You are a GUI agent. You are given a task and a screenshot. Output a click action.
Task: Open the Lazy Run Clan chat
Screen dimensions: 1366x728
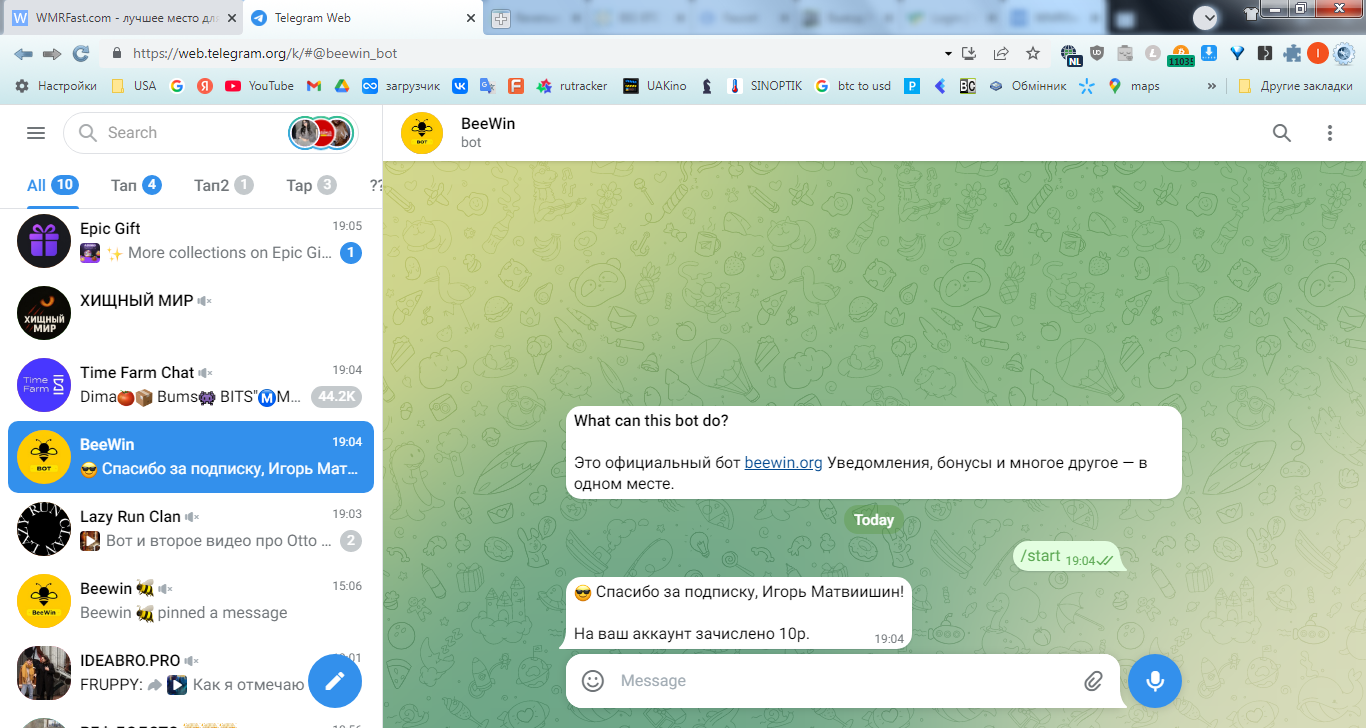click(191, 529)
